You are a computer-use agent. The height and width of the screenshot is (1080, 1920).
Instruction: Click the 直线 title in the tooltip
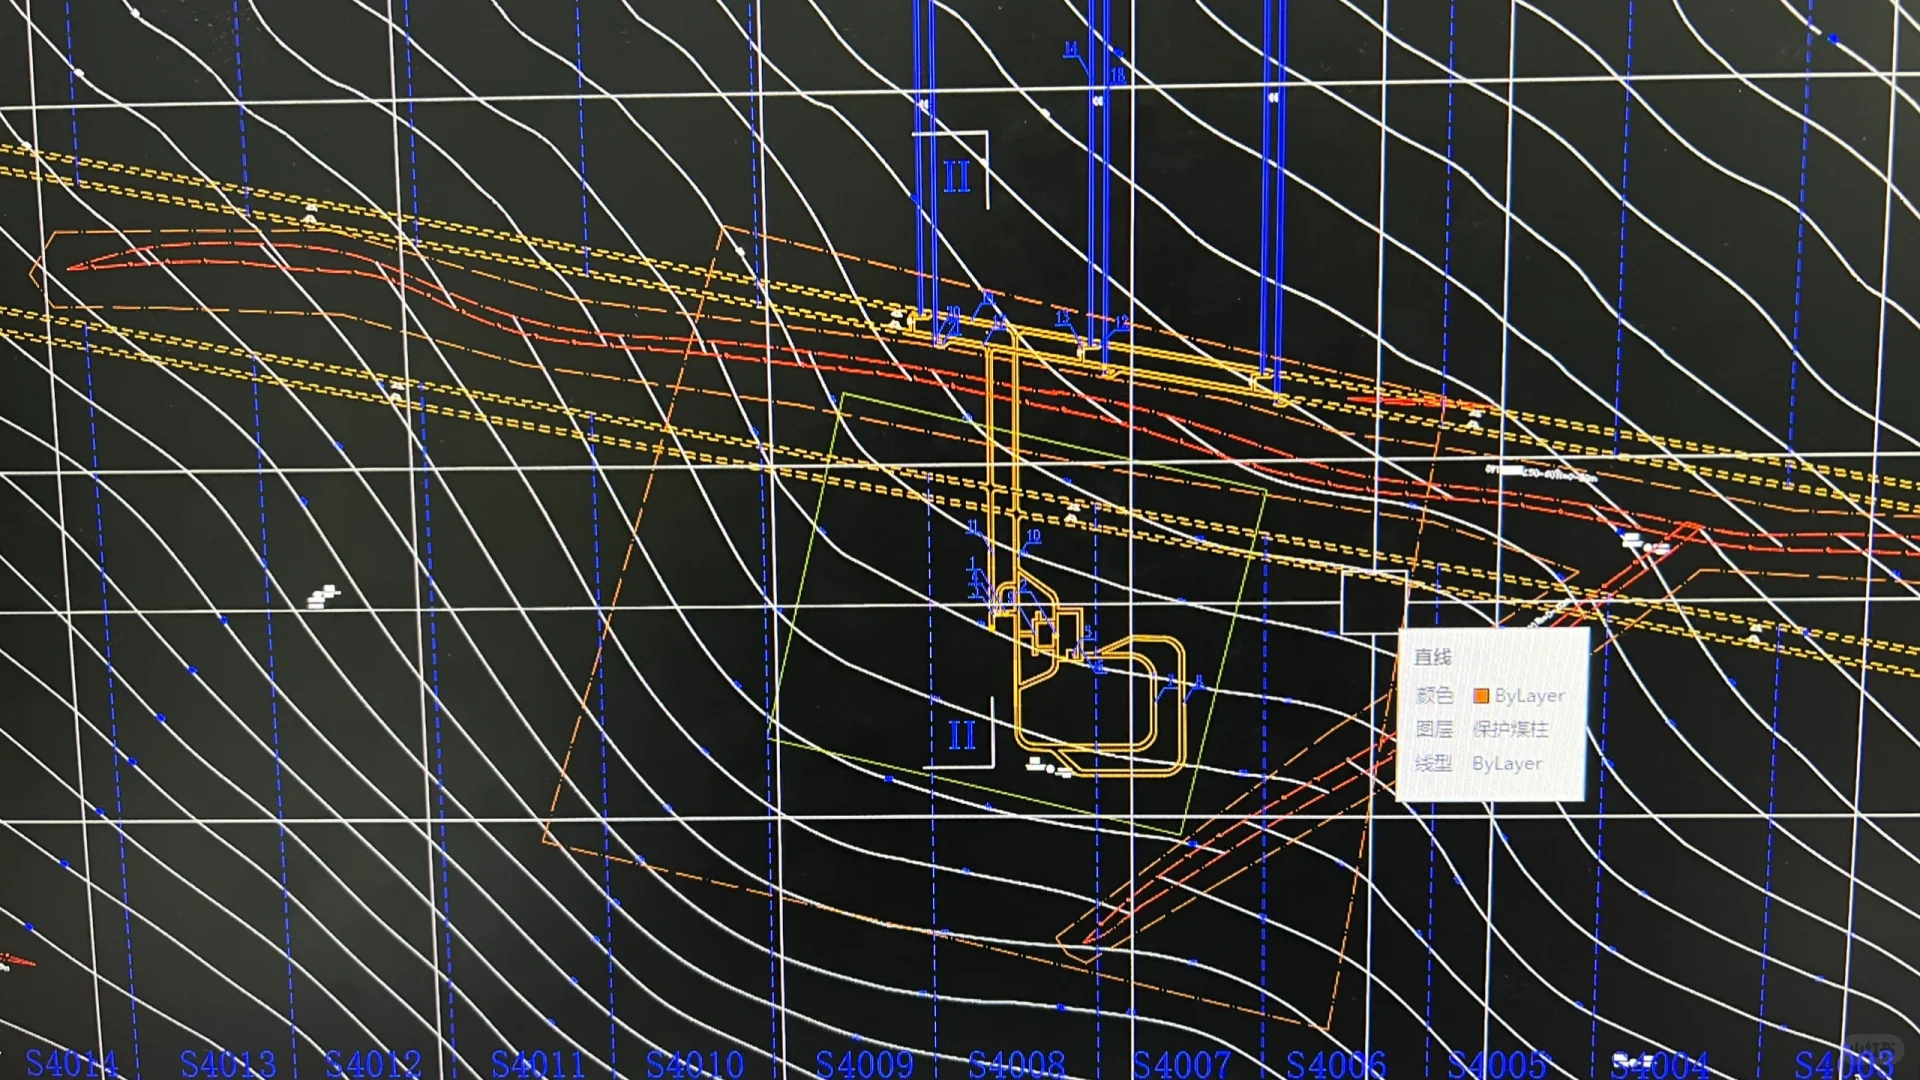1432,657
